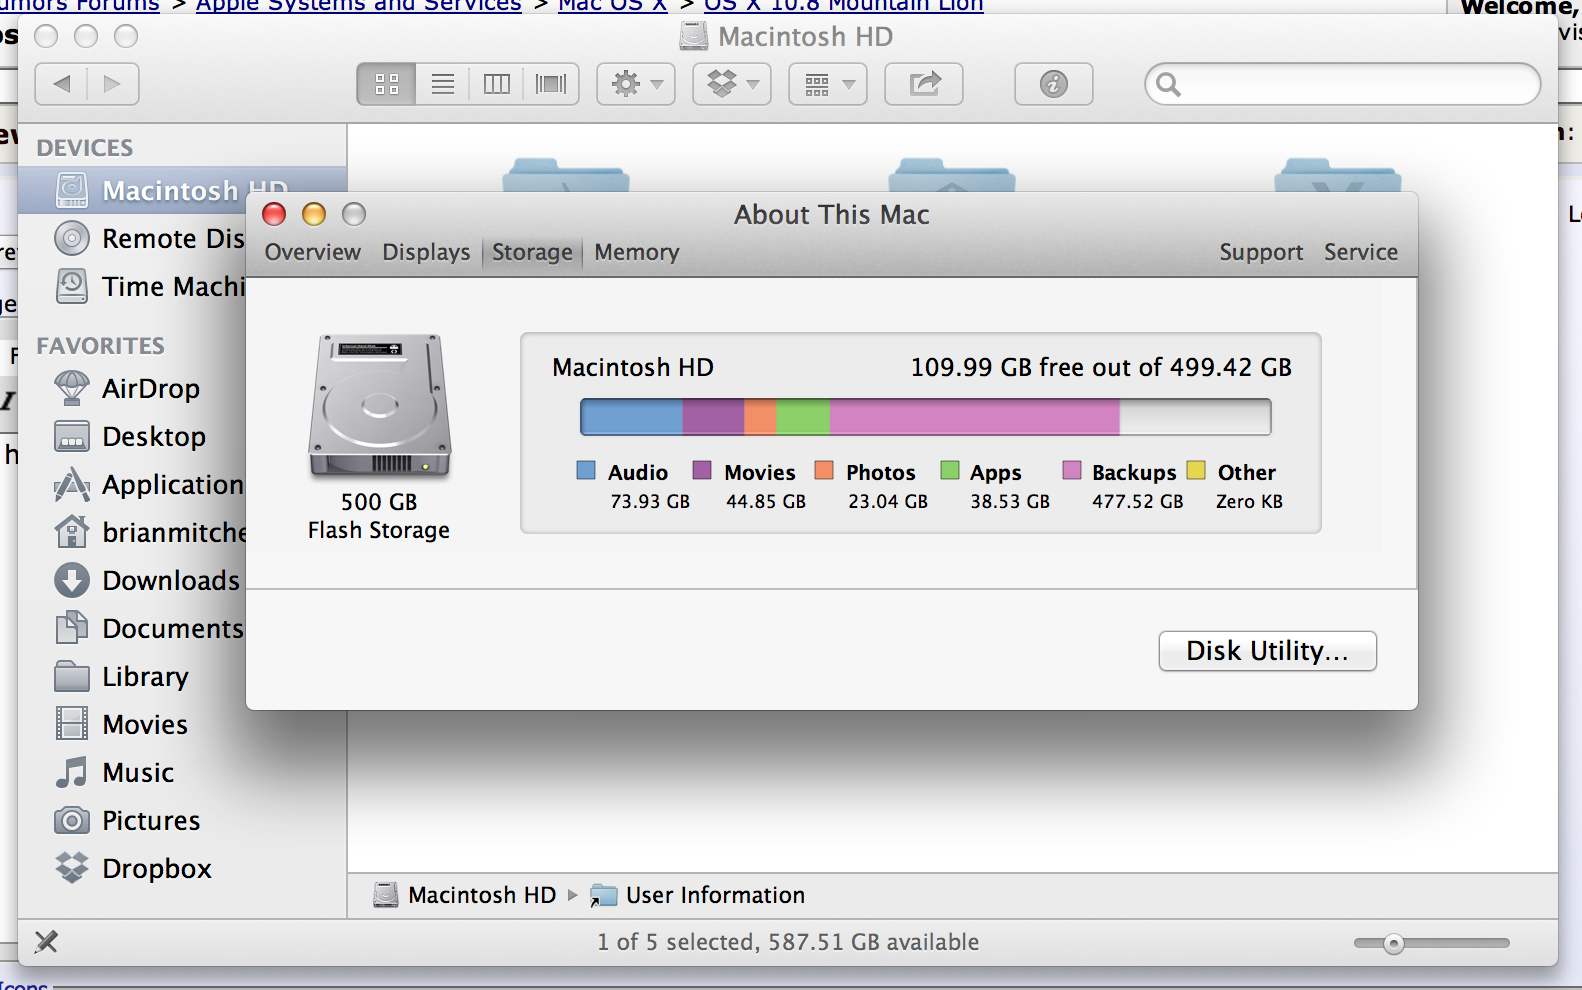This screenshot has height=990, width=1582.
Task: Click the "73.93 GB" Audio value
Action: (650, 501)
